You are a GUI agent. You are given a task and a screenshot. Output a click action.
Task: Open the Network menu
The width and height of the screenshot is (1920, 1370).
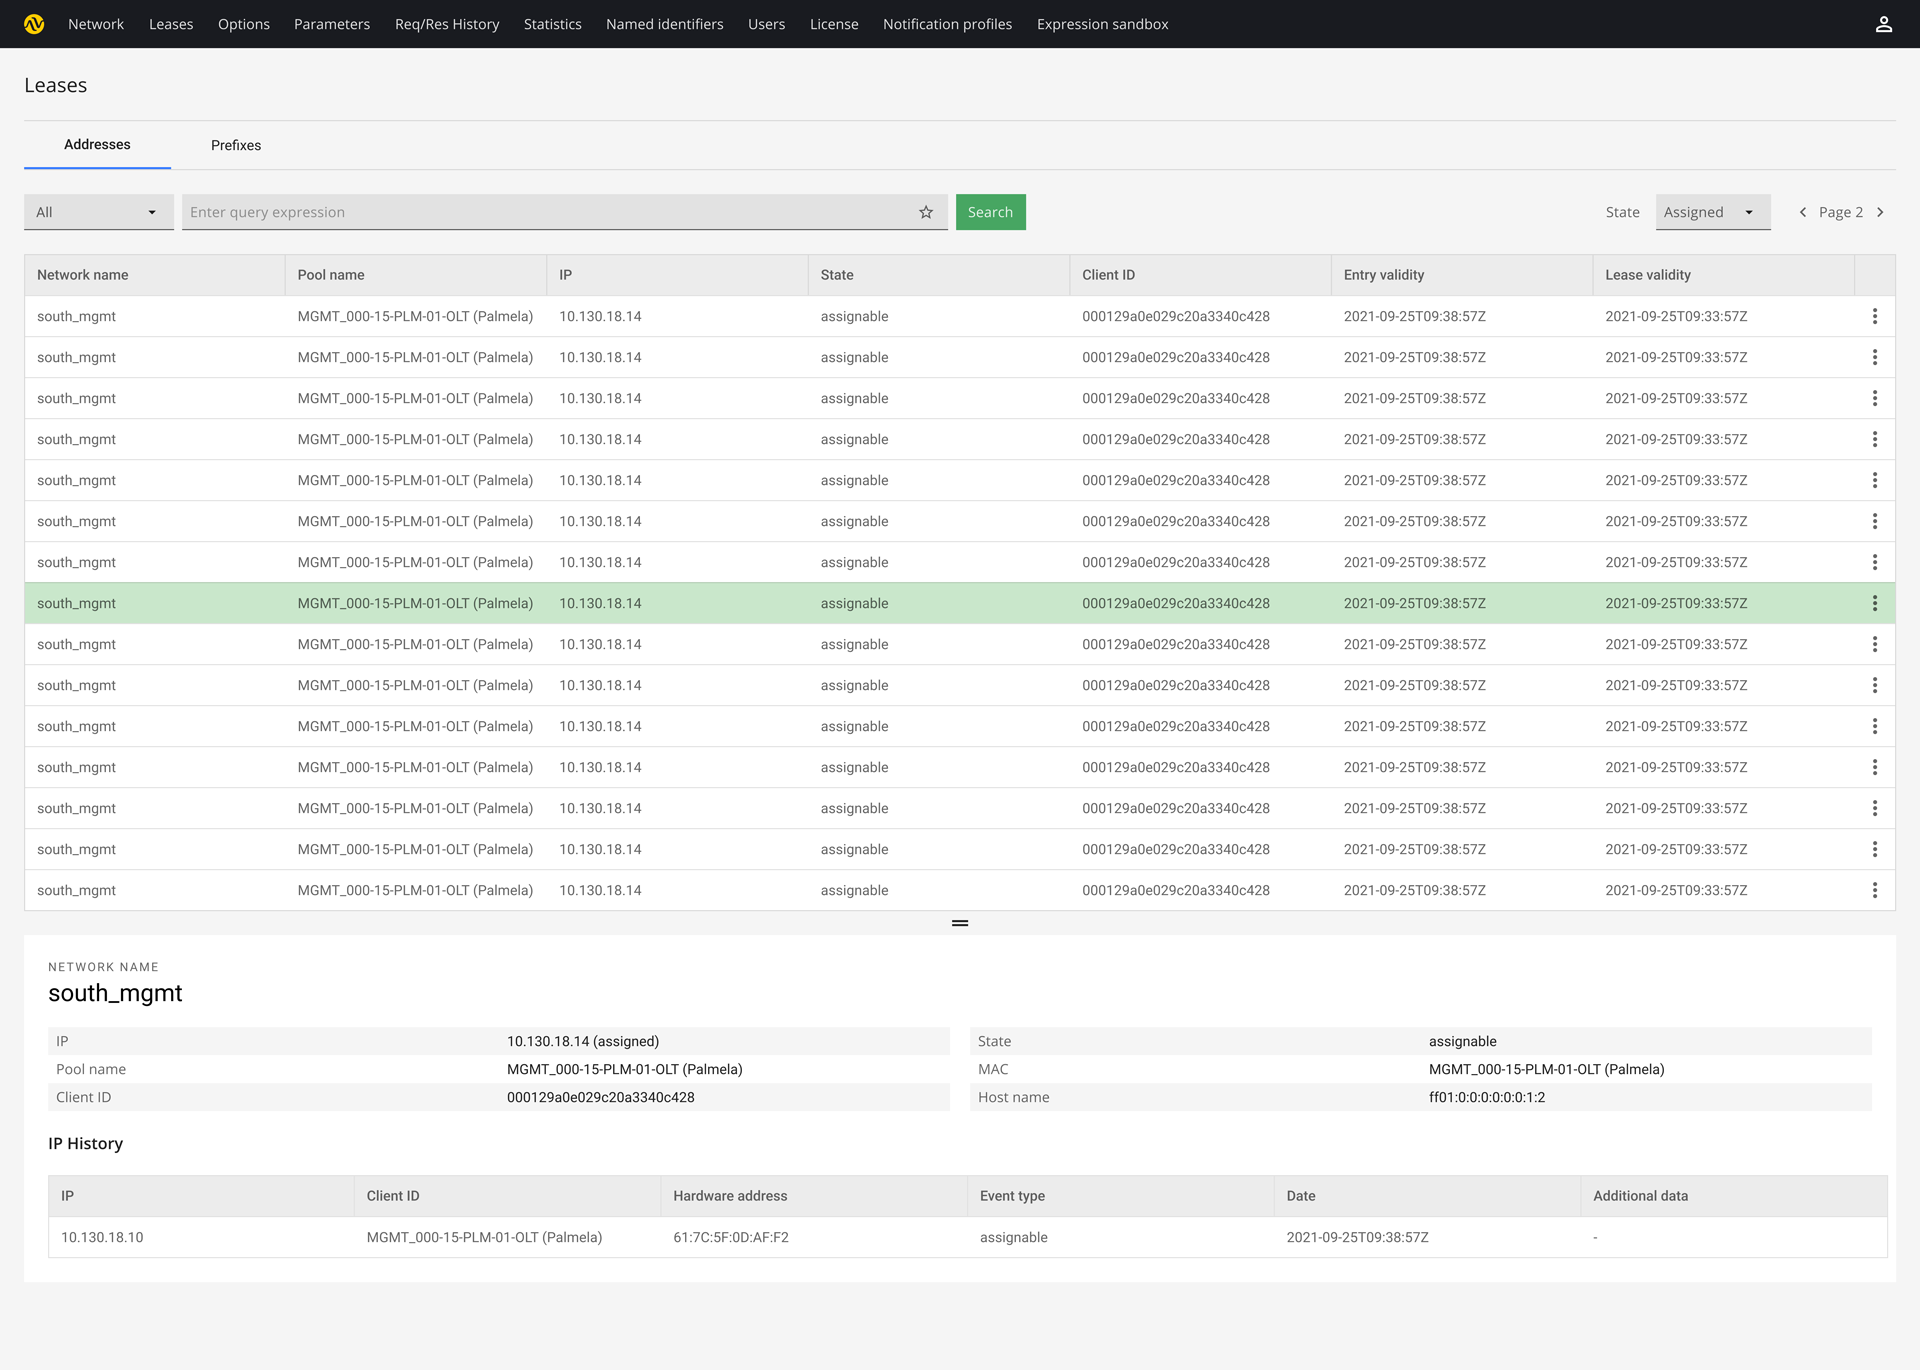click(x=96, y=24)
